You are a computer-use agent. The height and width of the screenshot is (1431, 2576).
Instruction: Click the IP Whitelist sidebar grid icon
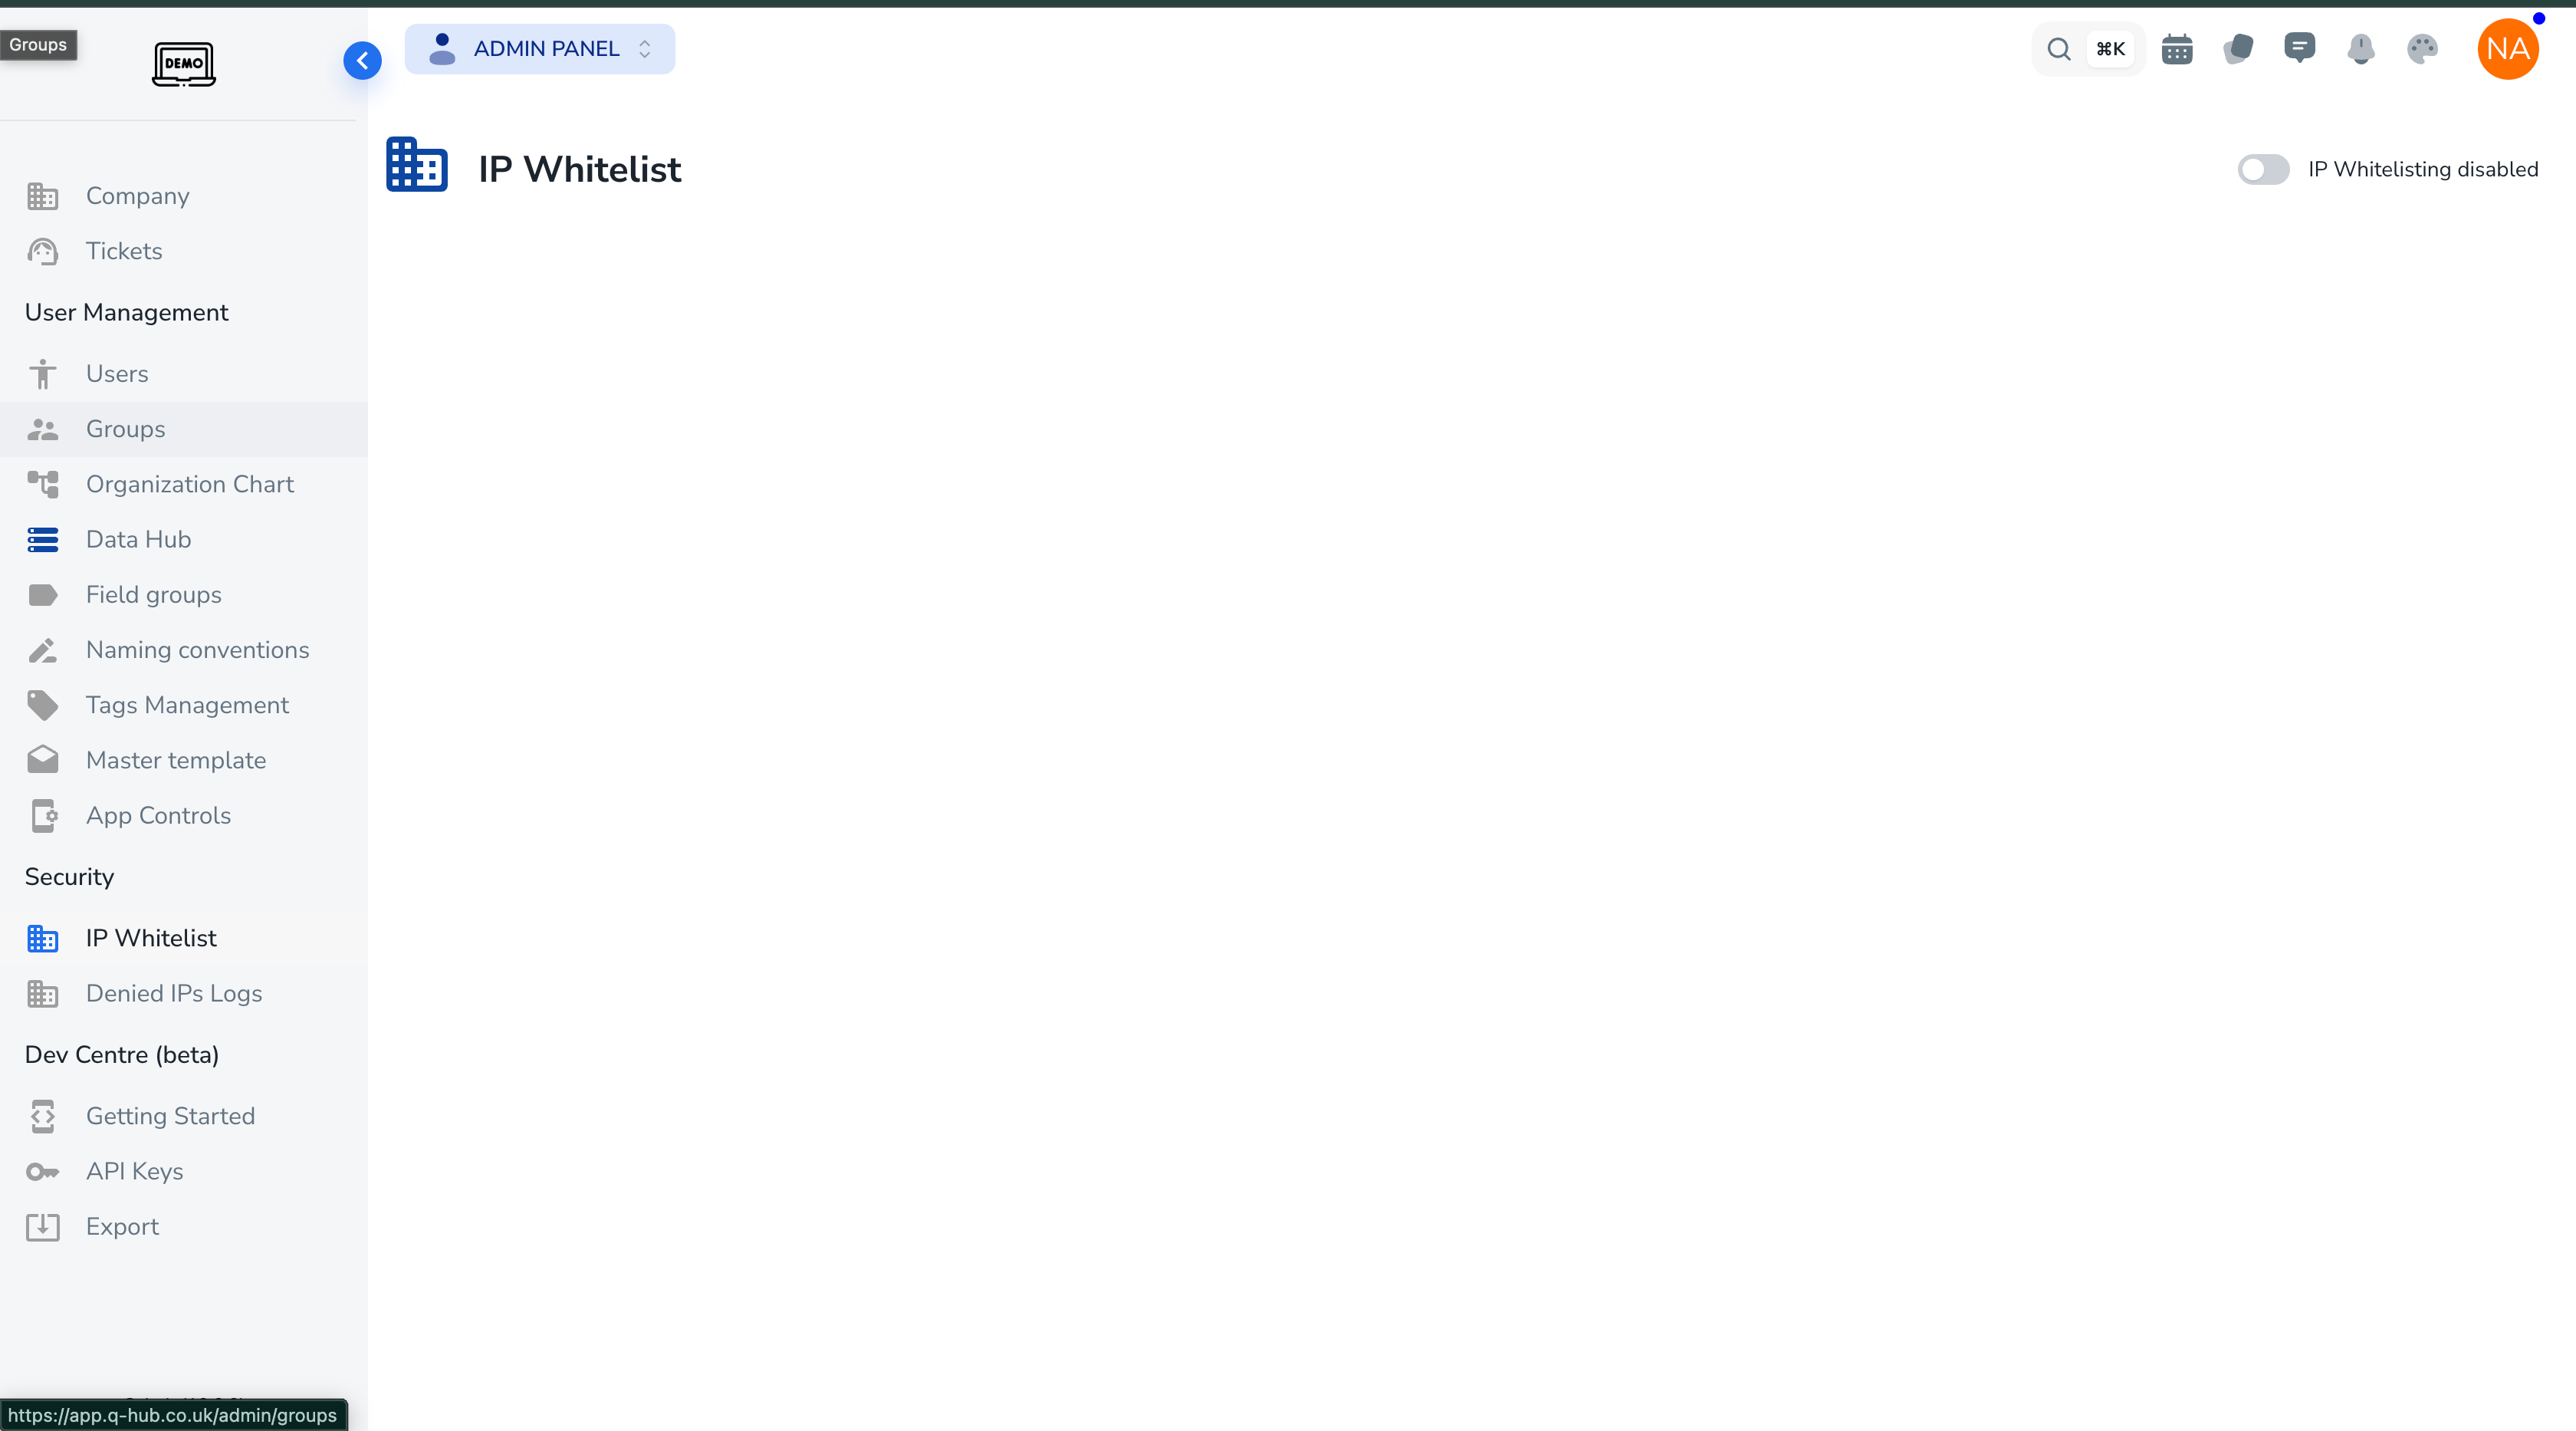[43, 938]
